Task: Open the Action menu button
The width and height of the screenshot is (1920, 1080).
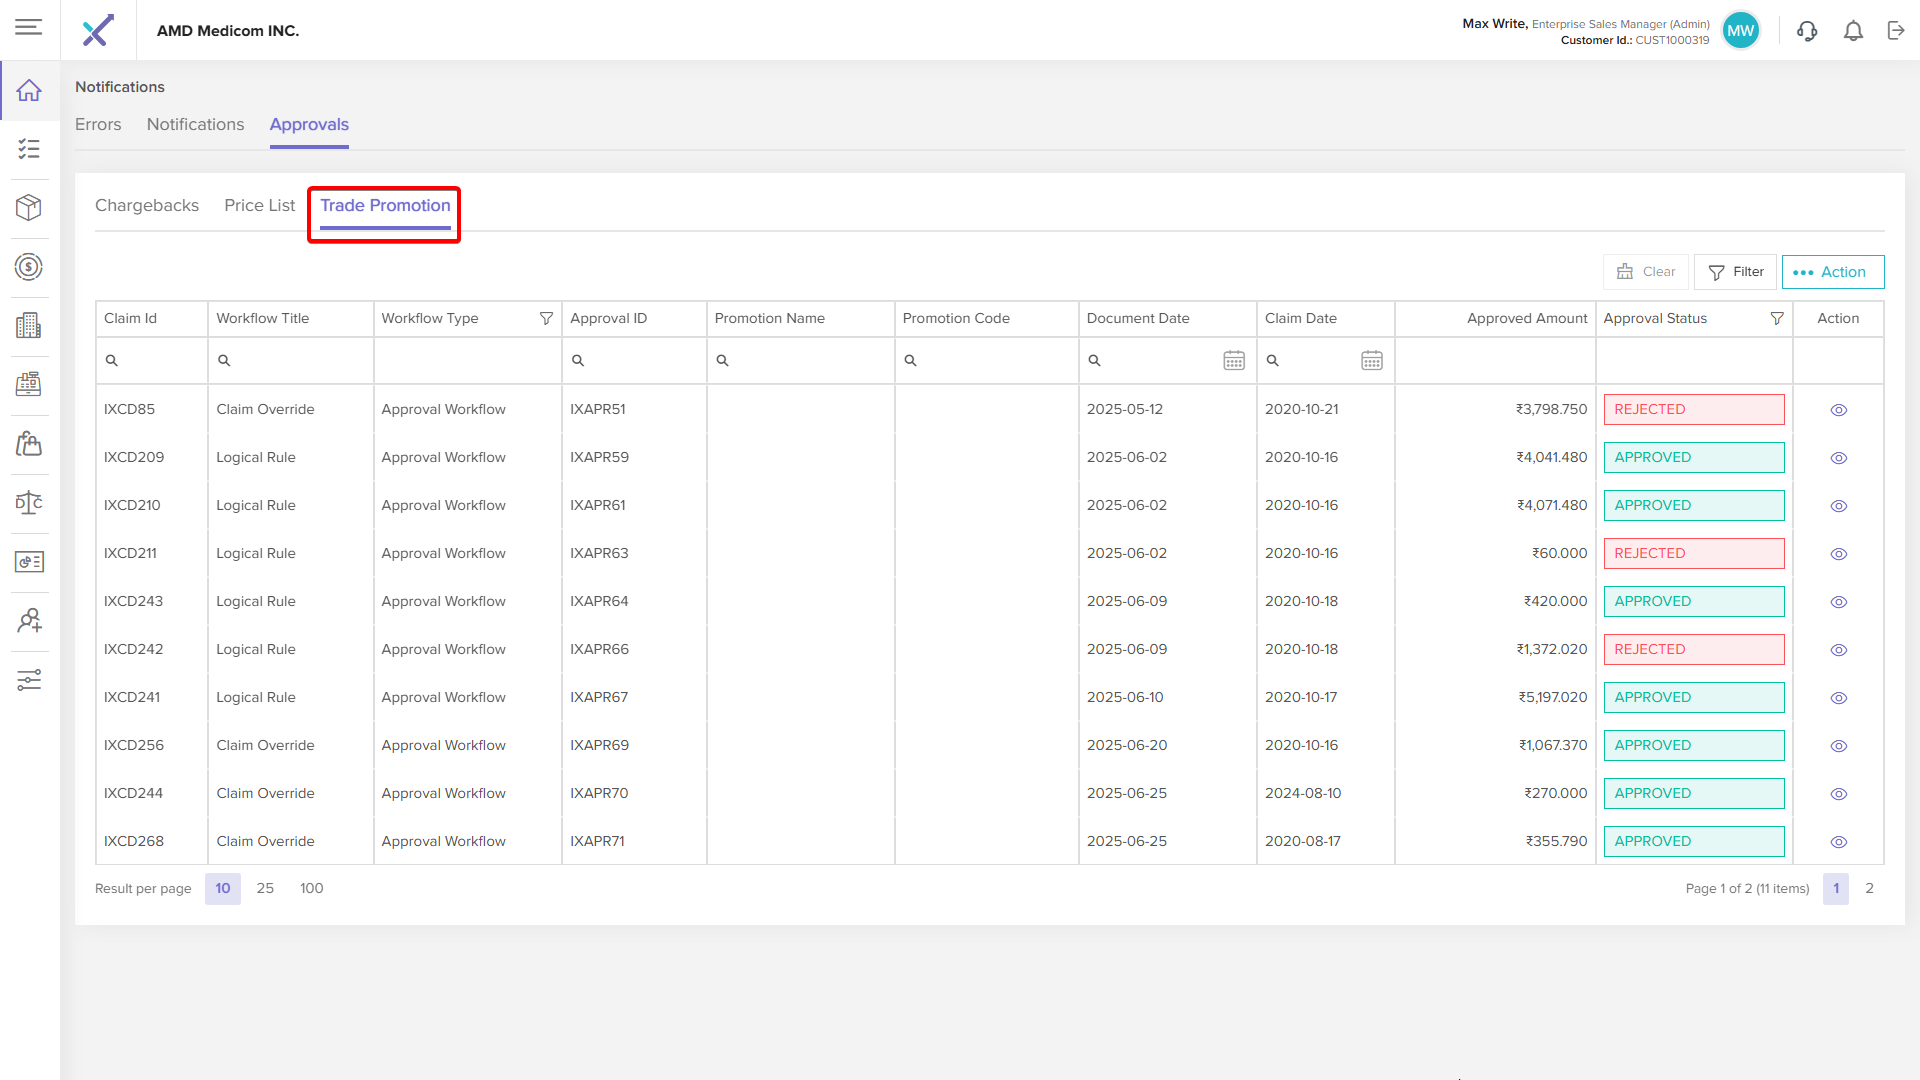Action: [x=1832, y=272]
